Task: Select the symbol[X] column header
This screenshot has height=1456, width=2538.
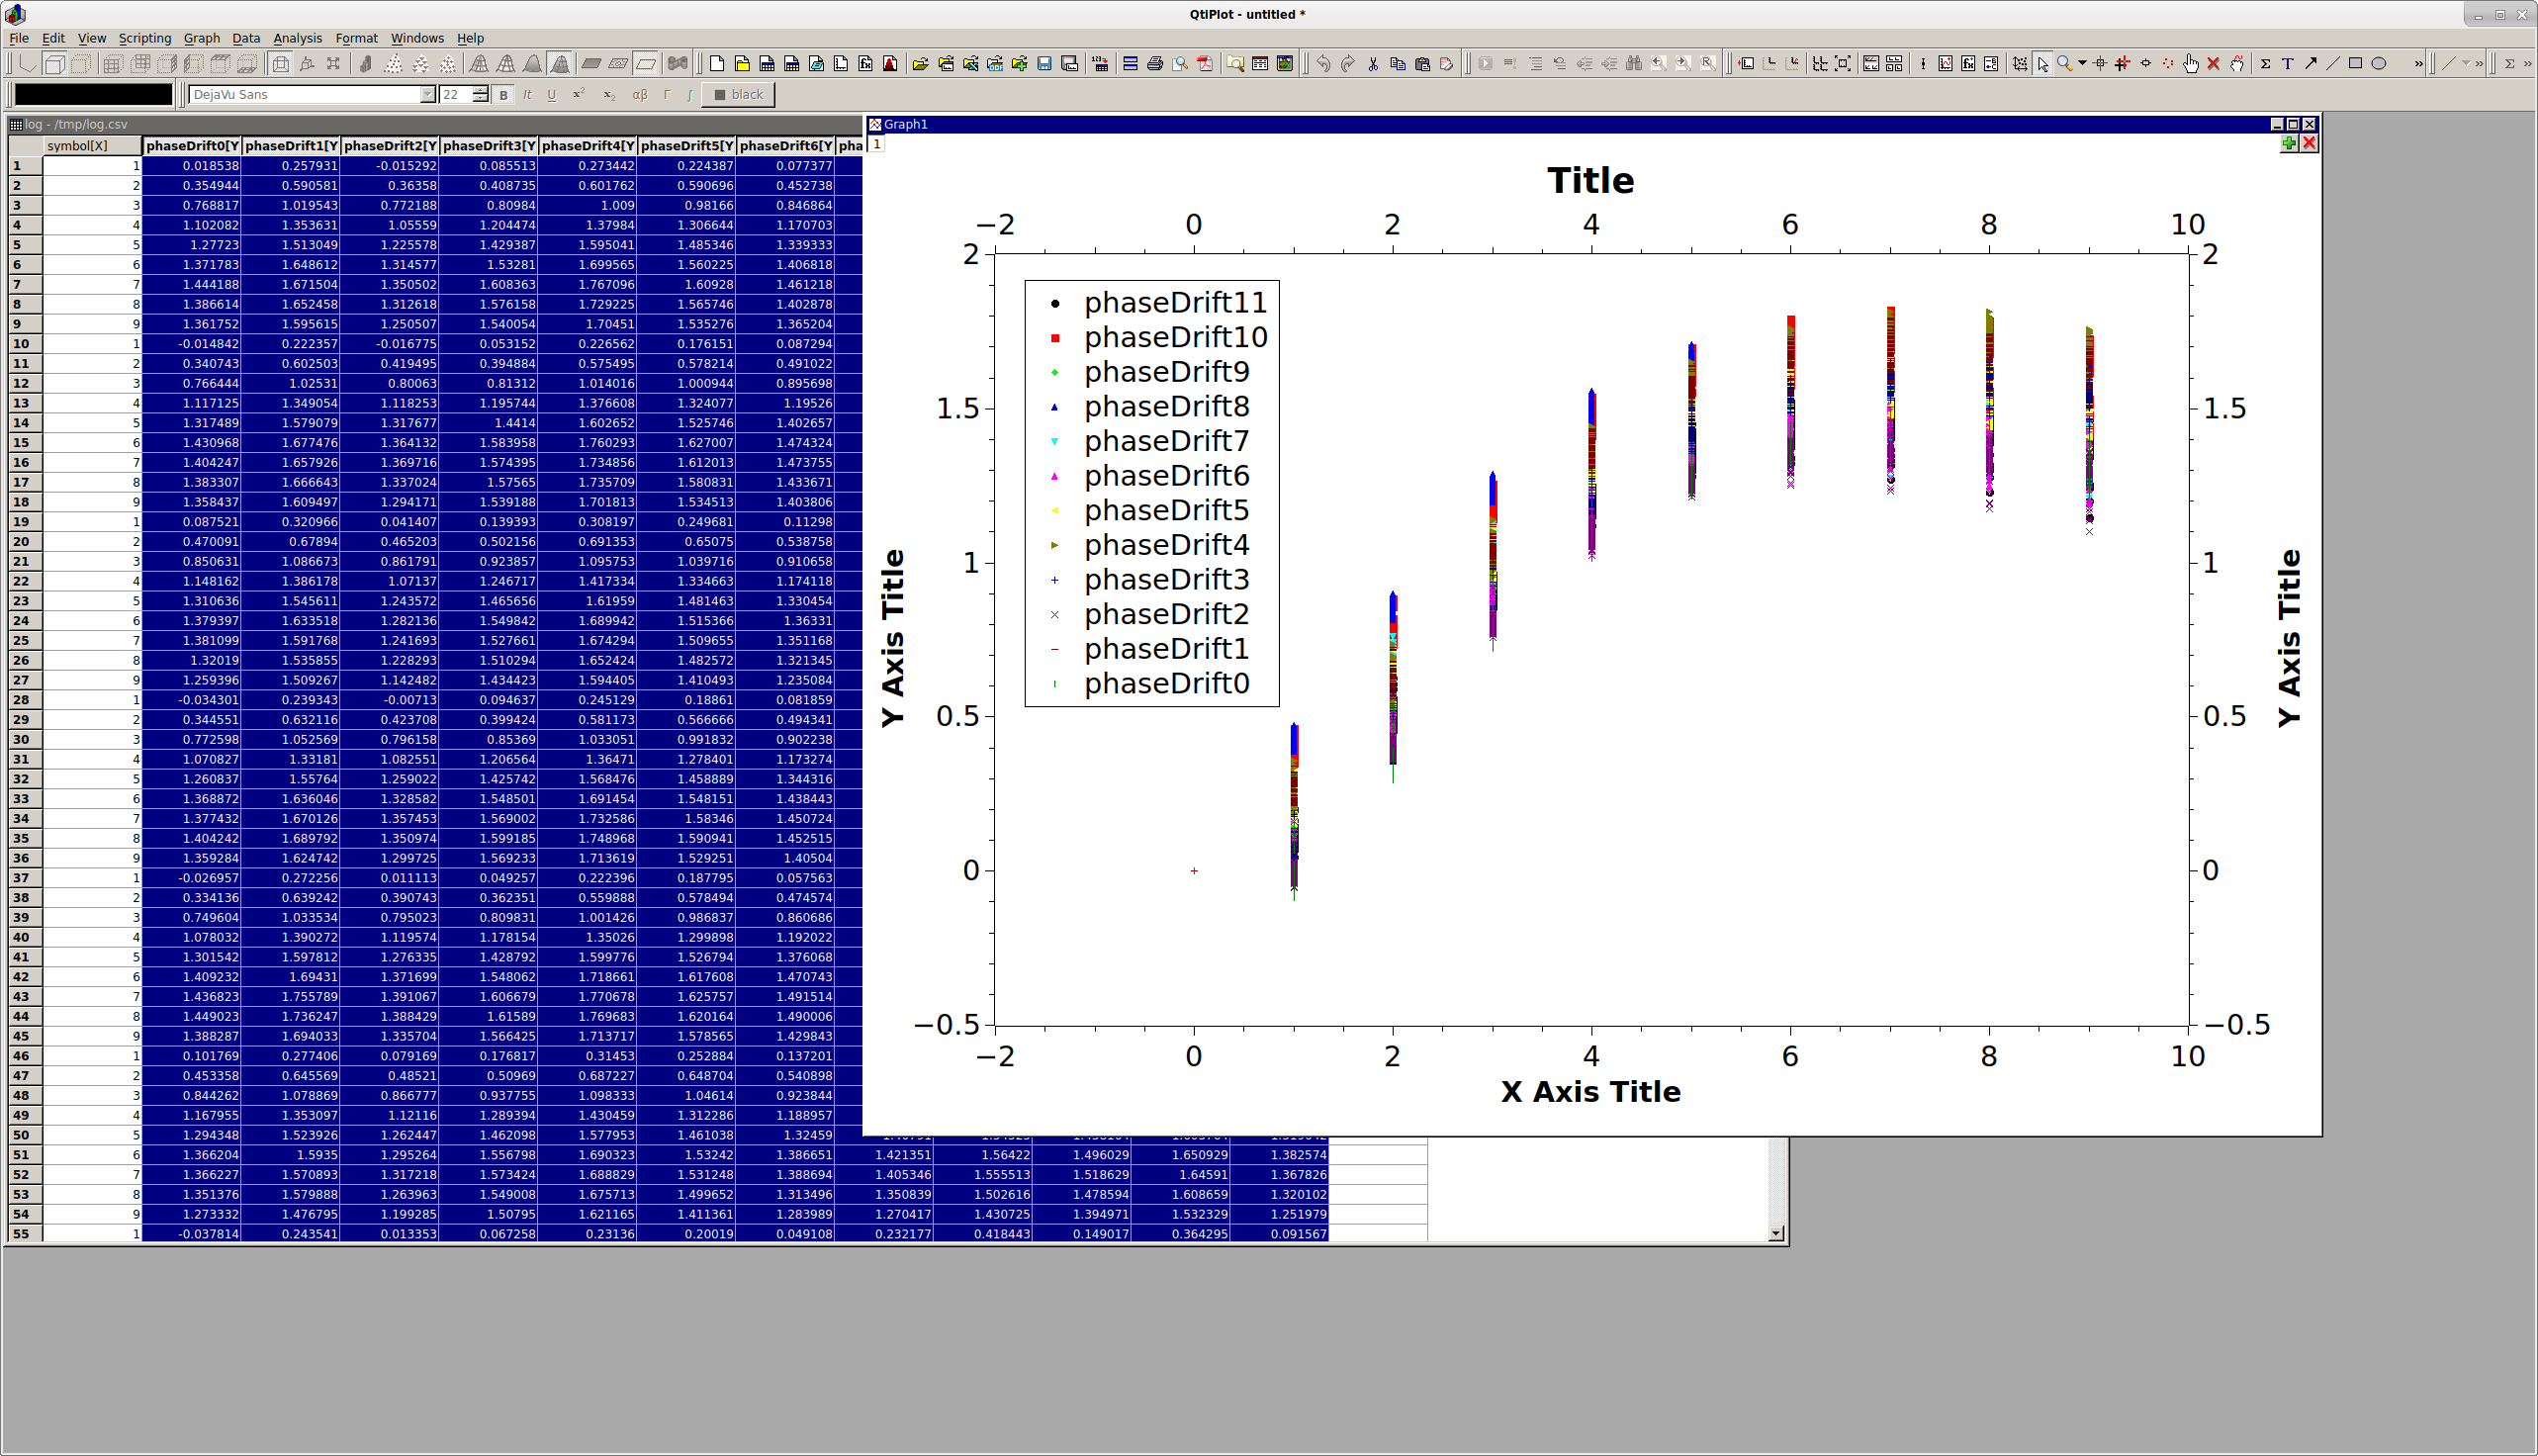Action: pyautogui.click(x=92, y=146)
